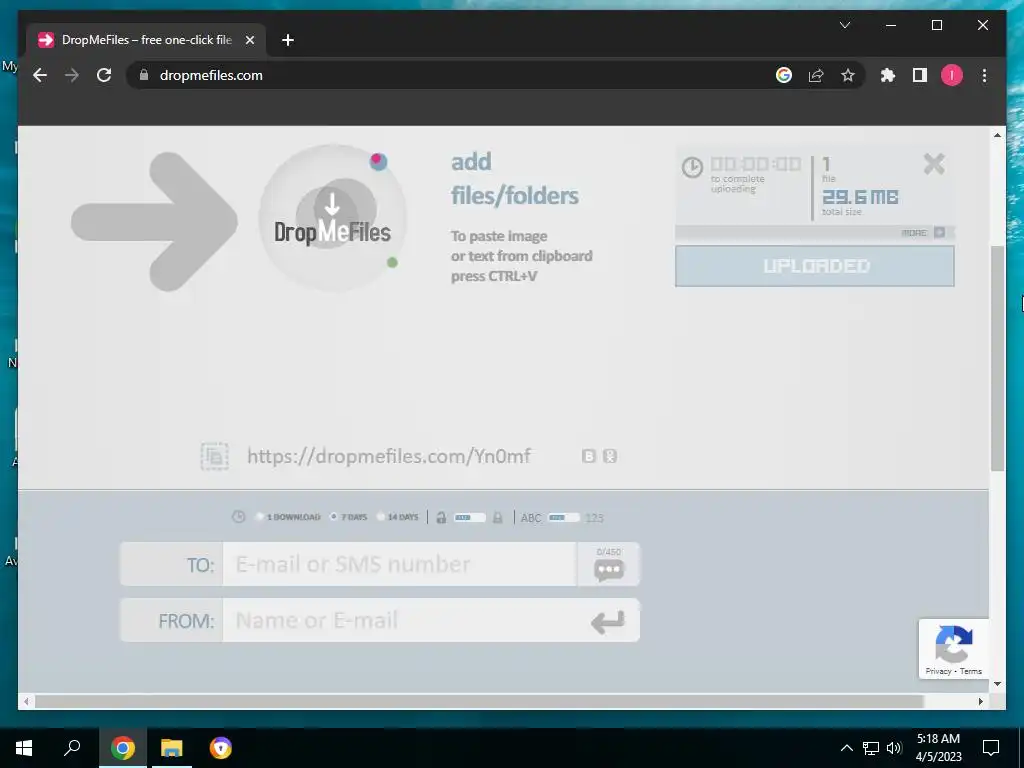View site info via the lock icon
This screenshot has height=768, width=1024.
pos(144,75)
